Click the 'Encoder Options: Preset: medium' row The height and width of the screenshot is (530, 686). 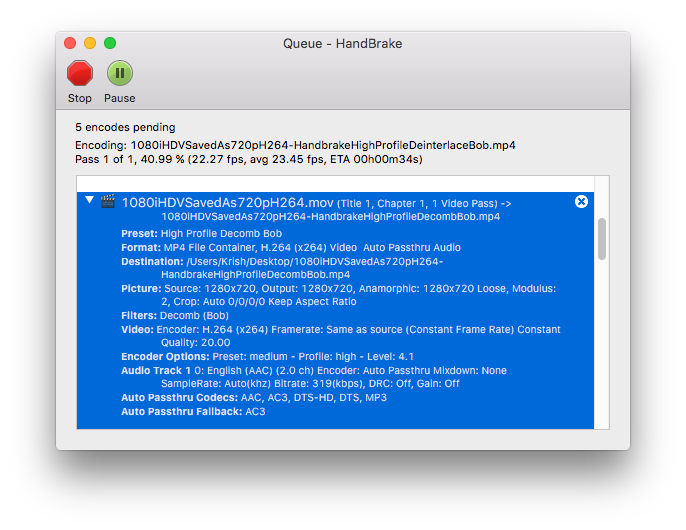click(x=267, y=357)
